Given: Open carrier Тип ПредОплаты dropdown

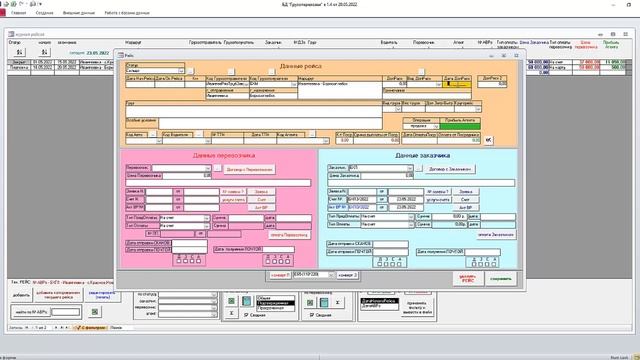Looking at the screenshot, I should click(x=207, y=218).
